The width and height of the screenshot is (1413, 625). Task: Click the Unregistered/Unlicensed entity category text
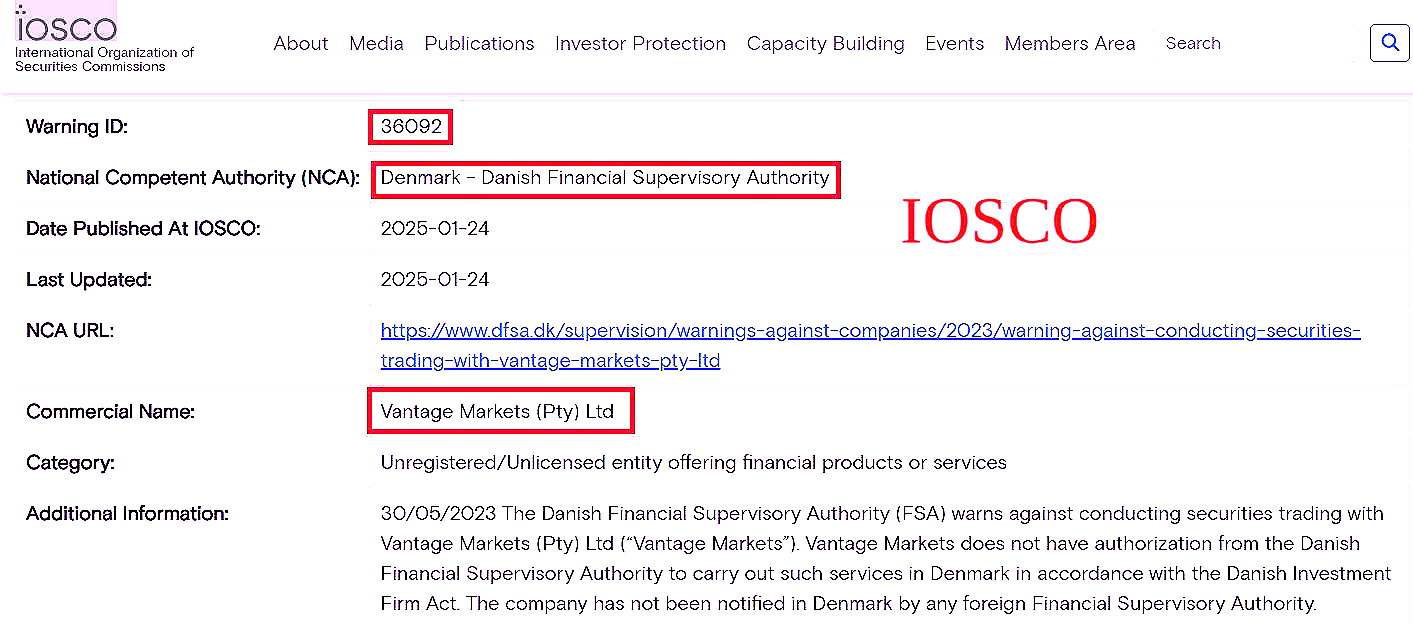(x=693, y=463)
